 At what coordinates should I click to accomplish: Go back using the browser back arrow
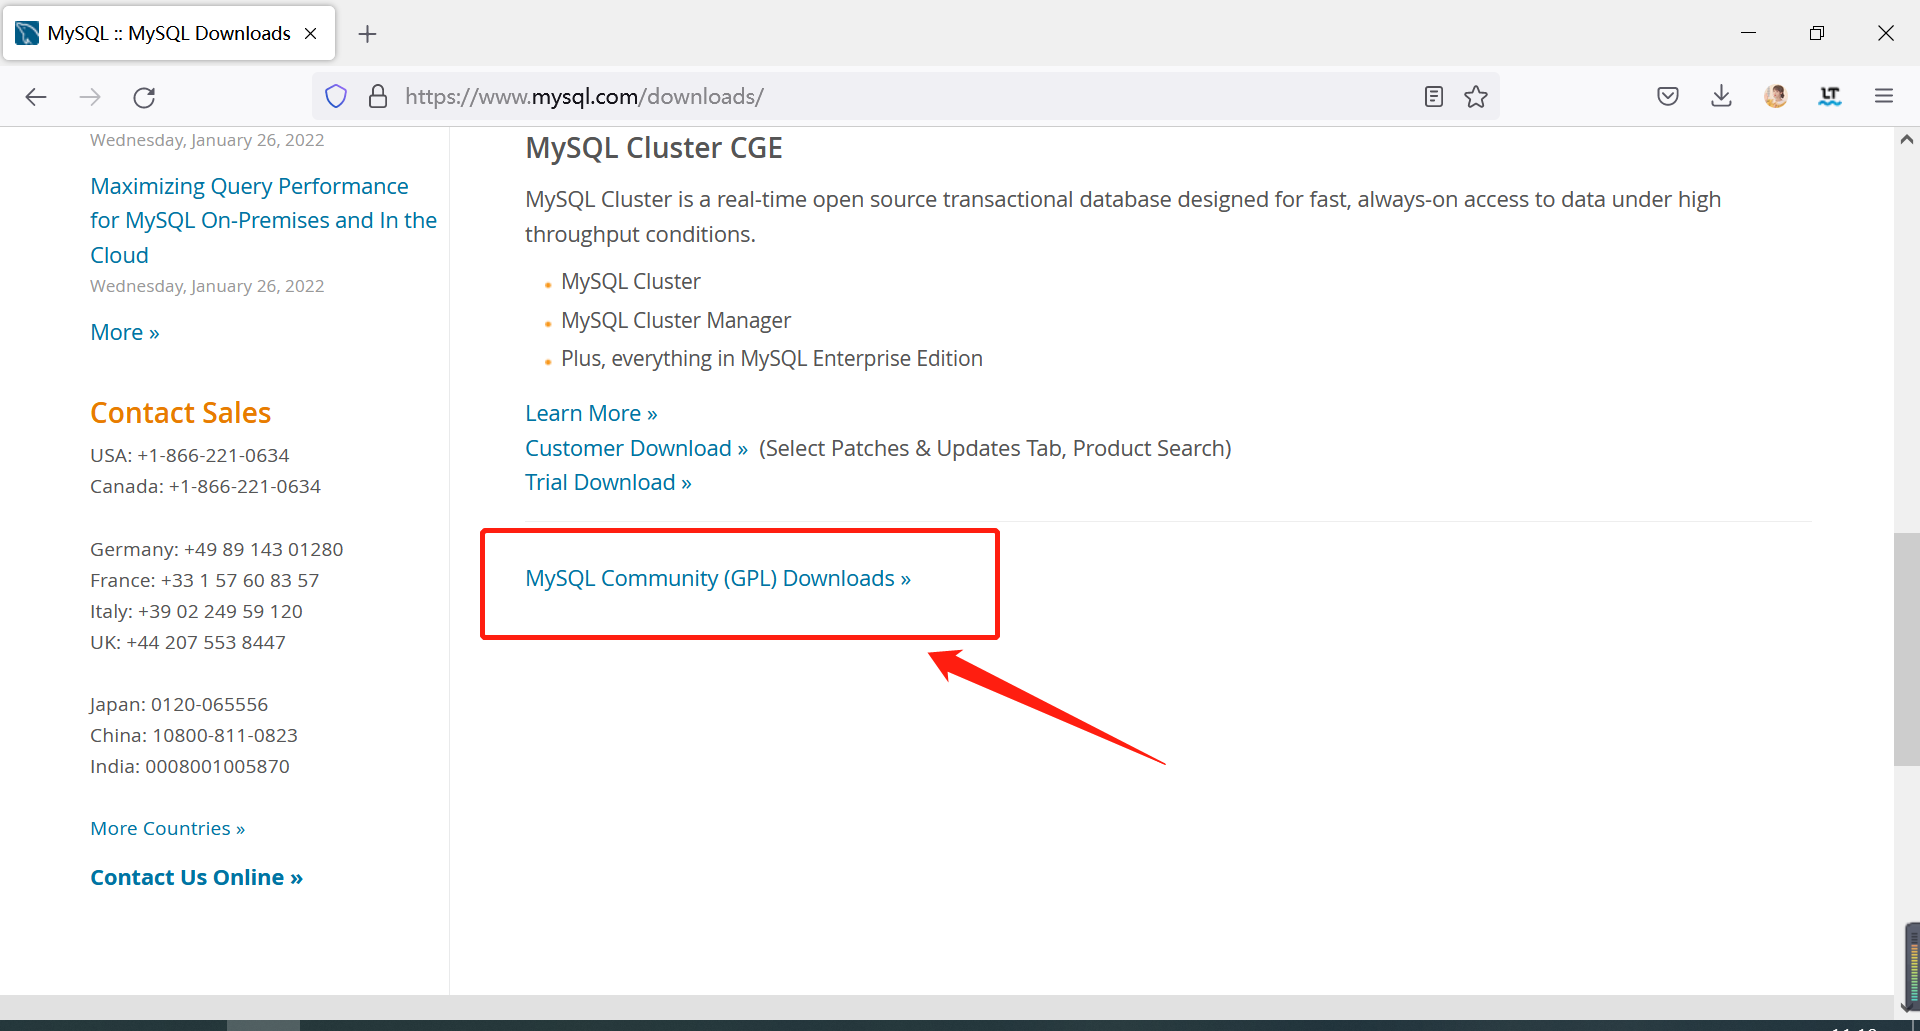[36, 97]
